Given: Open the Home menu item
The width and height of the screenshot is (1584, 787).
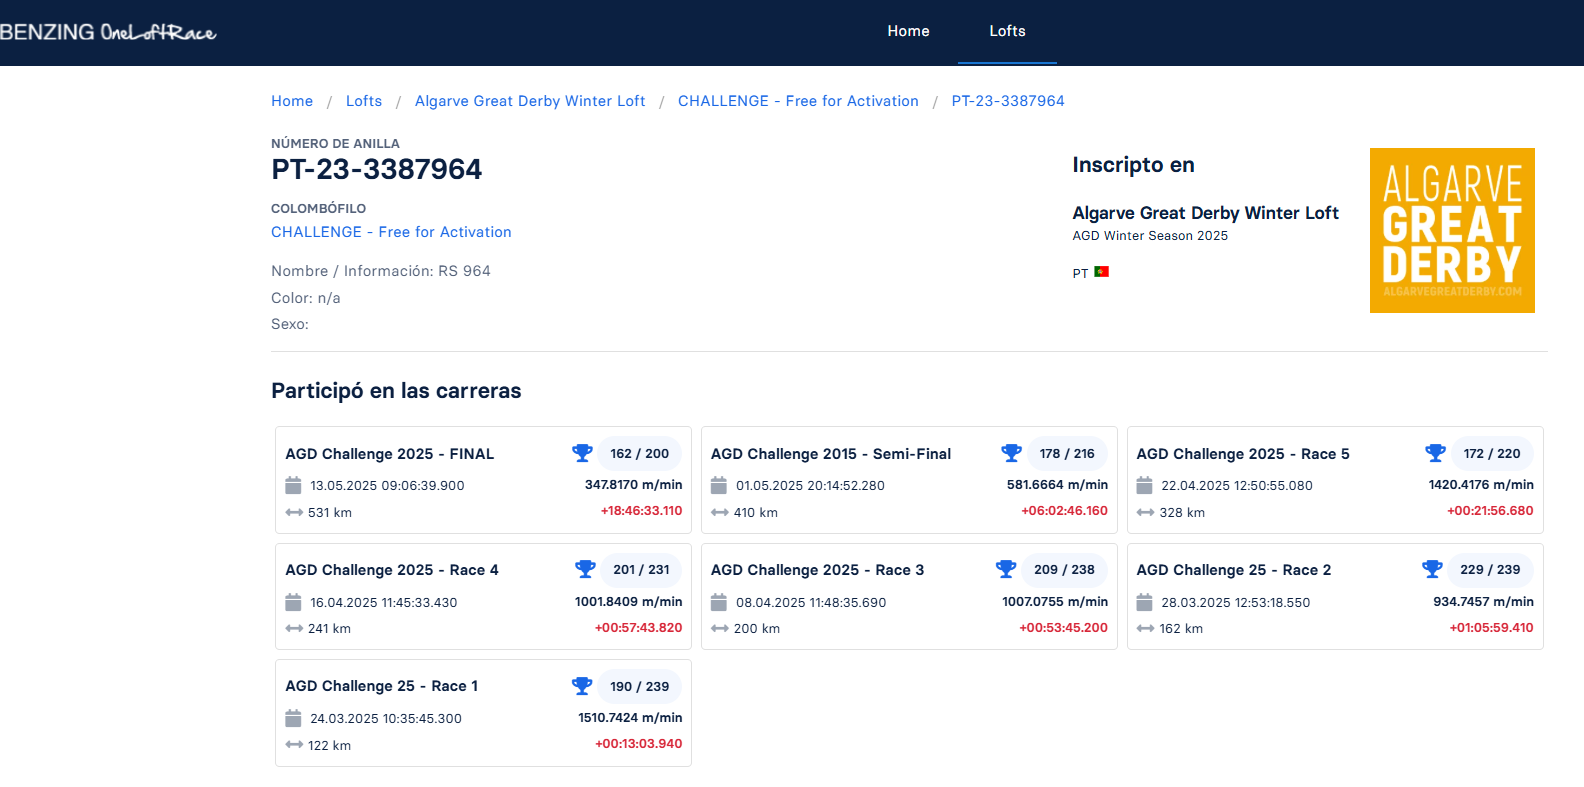Looking at the screenshot, I should pyautogui.click(x=908, y=31).
